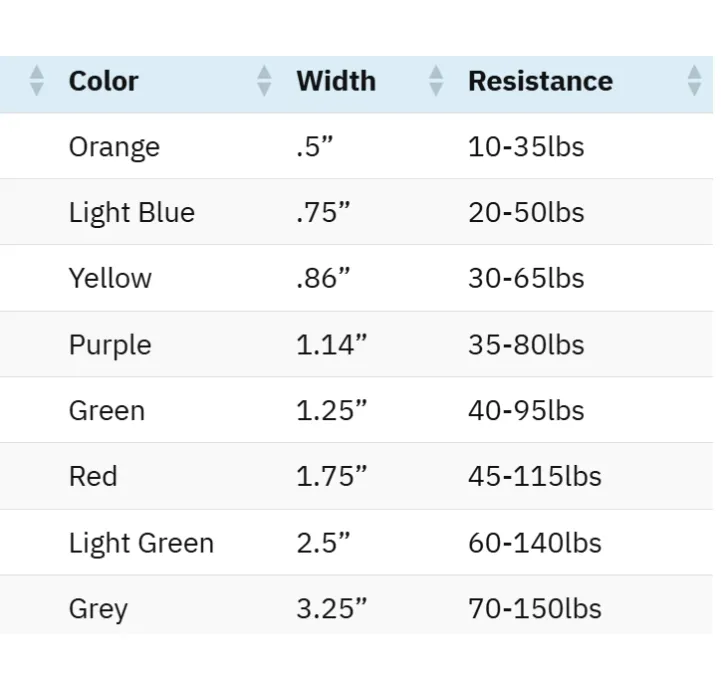Screen dimensions: 728x683
Task: Click the Purple row name
Action: point(110,345)
